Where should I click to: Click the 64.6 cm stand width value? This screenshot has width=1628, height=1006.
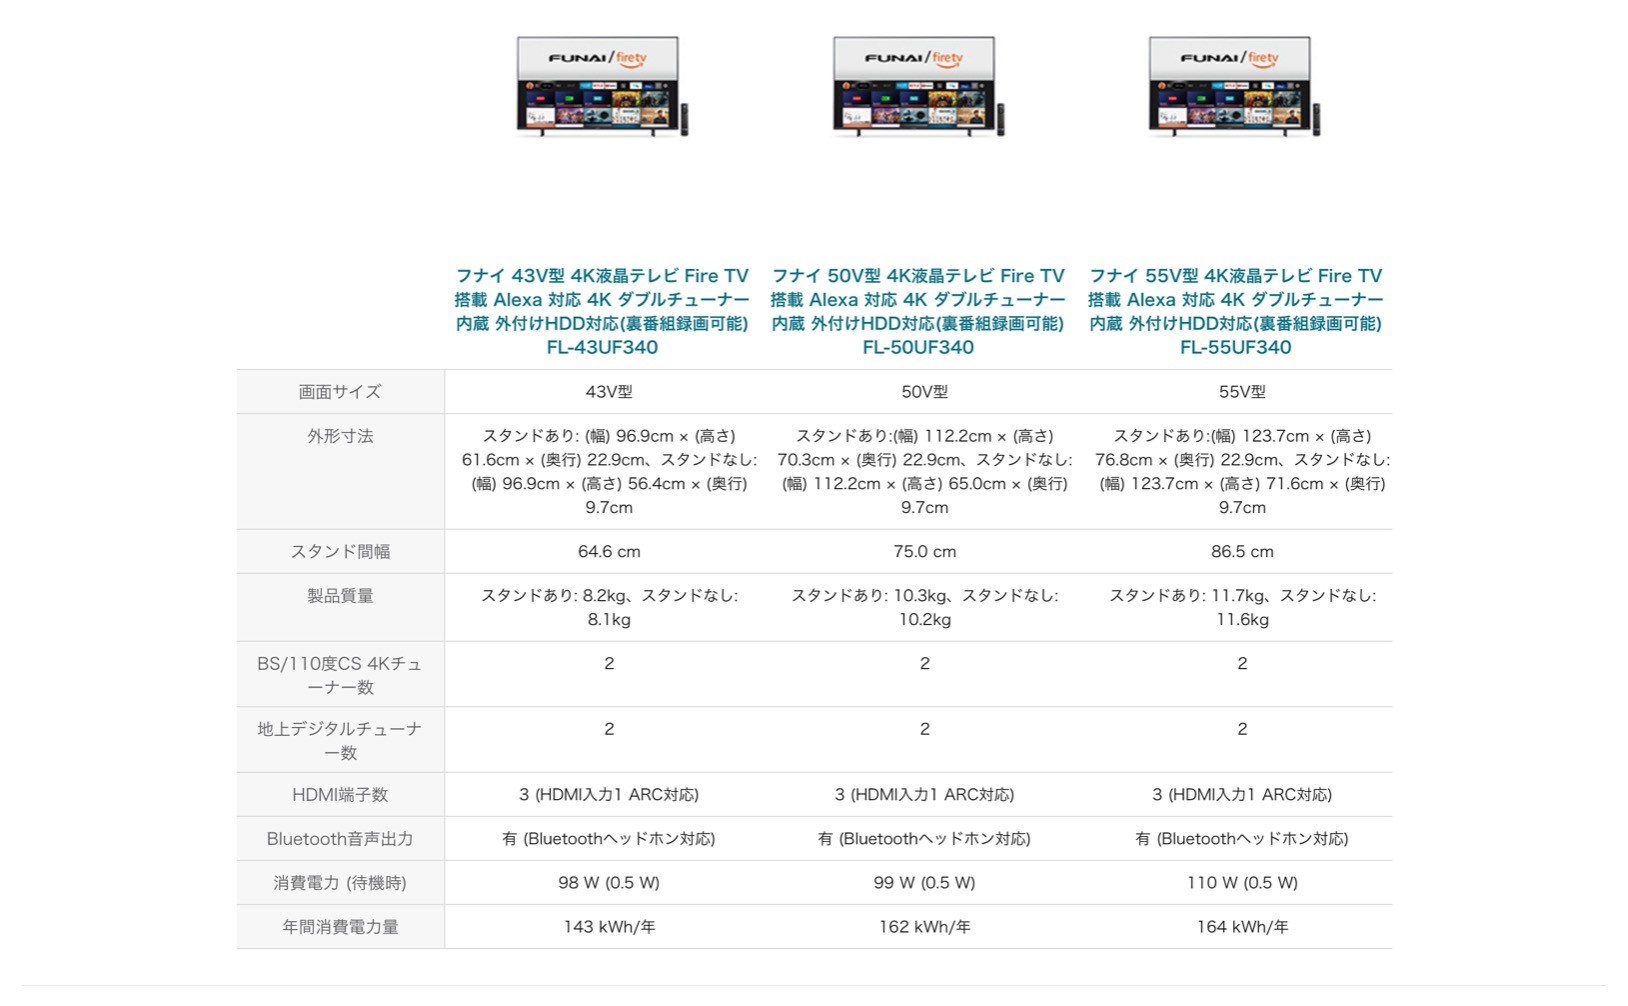609,552
